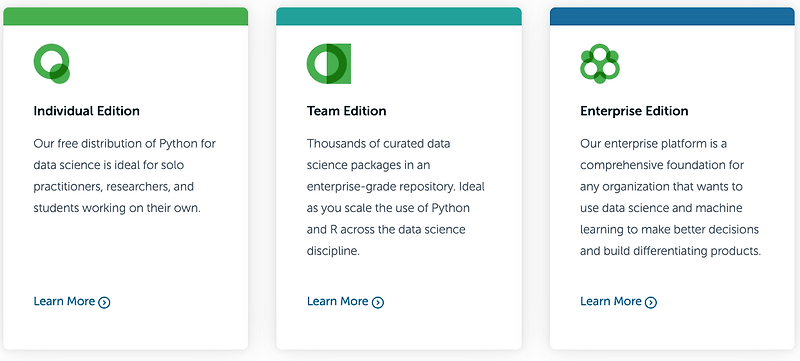Viewport: 800px width, 361px height.
Task: Click the green bar atop Individual card
Action: (x=126, y=16)
